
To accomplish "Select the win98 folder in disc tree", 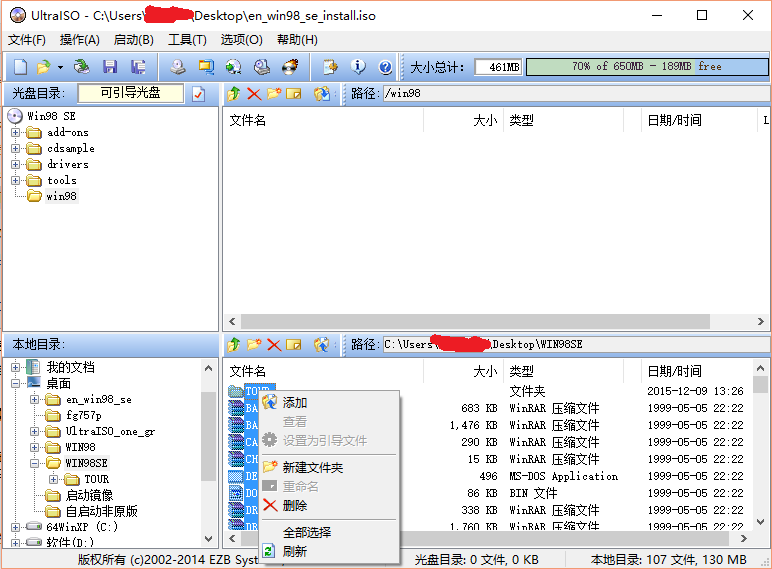I will pyautogui.click(x=62, y=196).
